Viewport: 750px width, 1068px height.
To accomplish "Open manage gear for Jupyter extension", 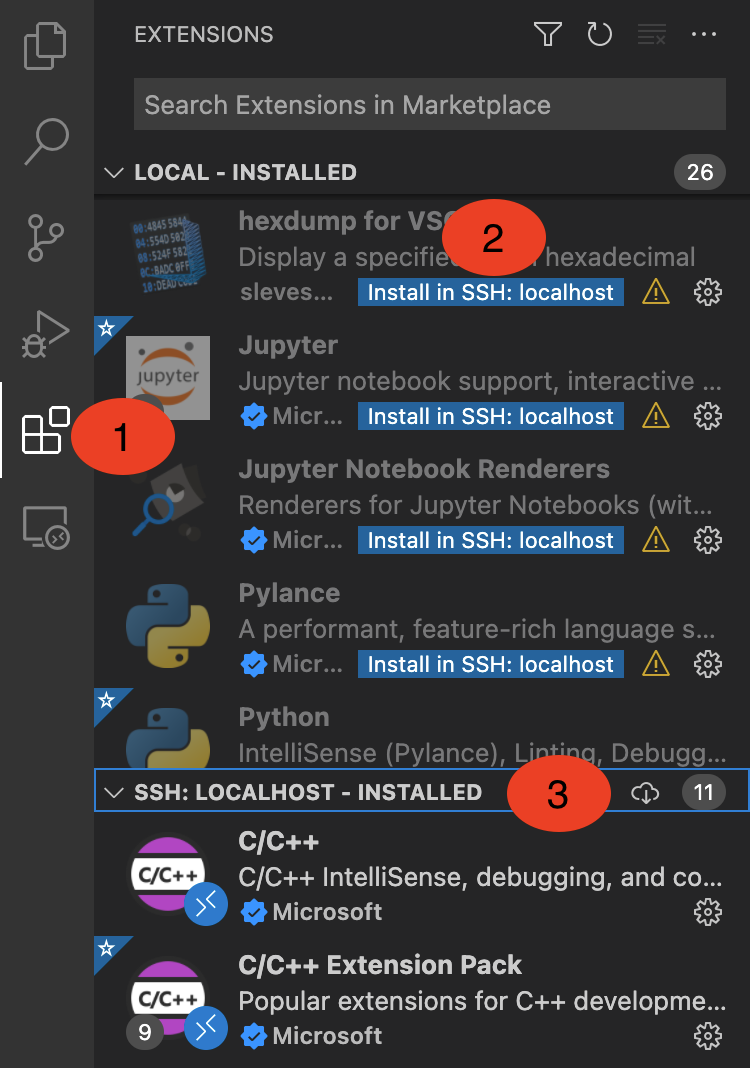I will (708, 416).
